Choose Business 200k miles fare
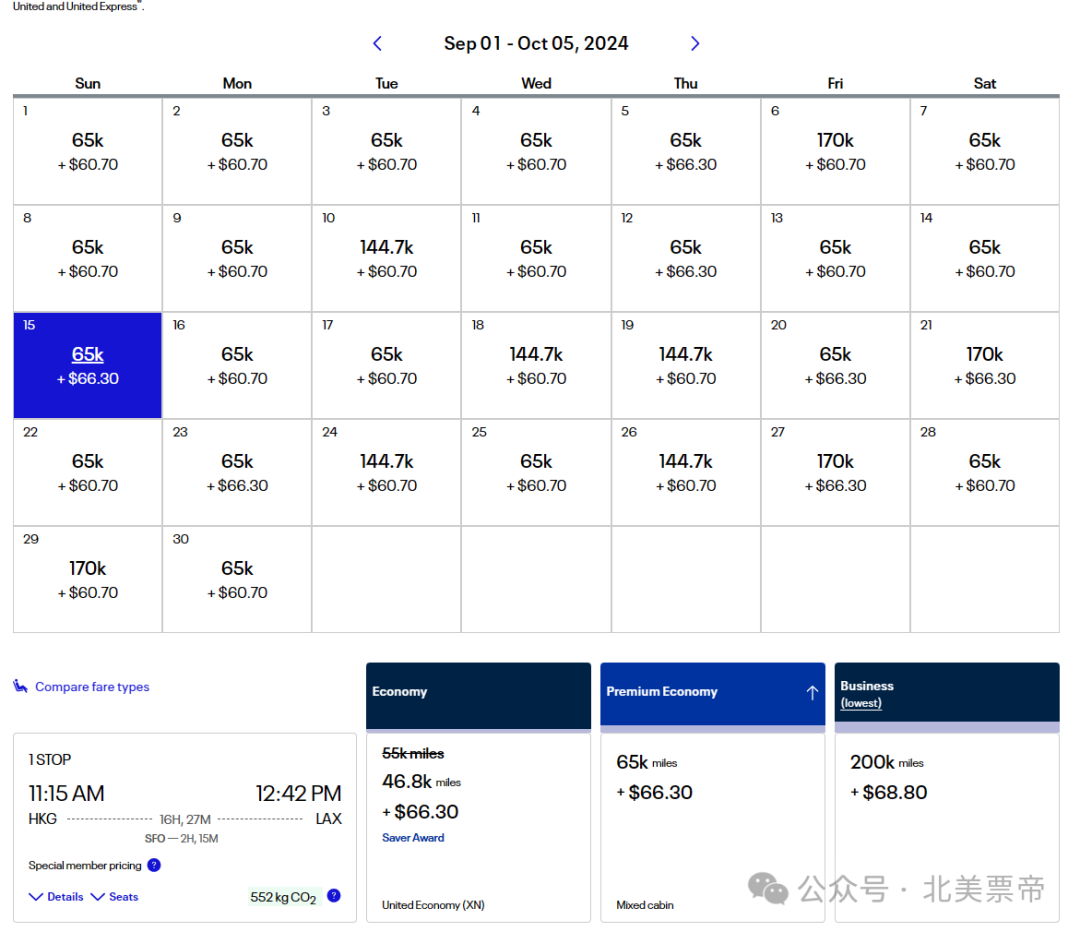Screen dimensions: 1080x932 [x=947, y=827]
